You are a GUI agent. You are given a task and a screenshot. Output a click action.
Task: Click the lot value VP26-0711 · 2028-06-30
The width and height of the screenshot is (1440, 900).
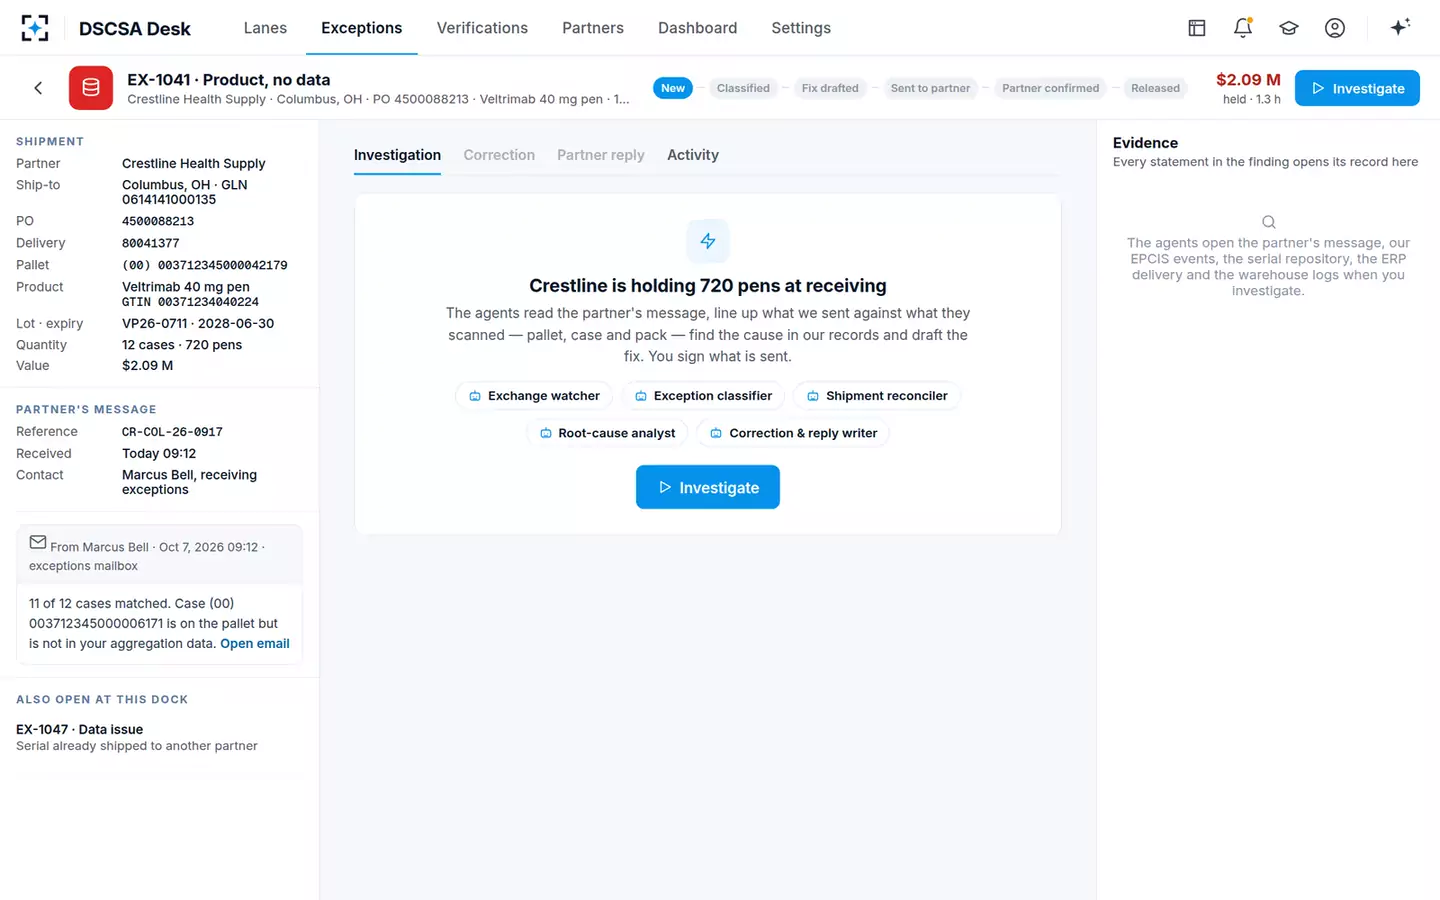click(198, 323)
